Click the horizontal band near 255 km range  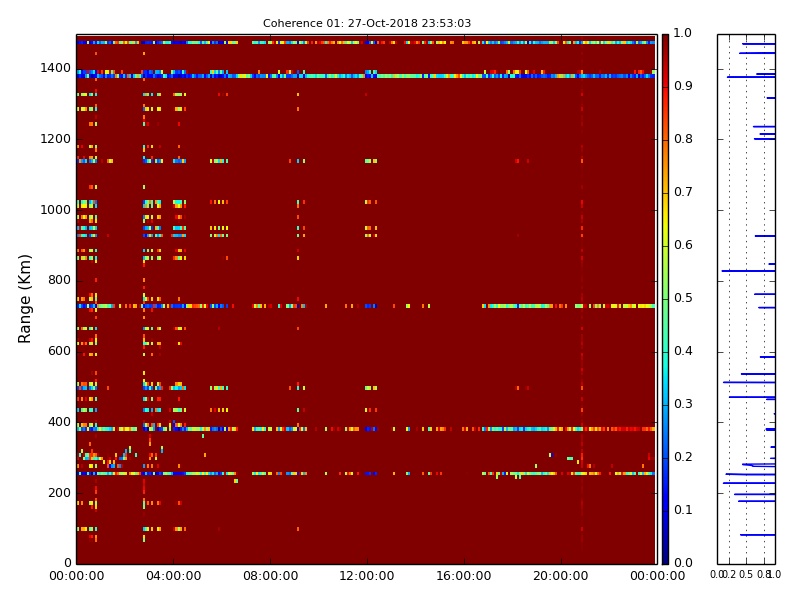point(366,473)
